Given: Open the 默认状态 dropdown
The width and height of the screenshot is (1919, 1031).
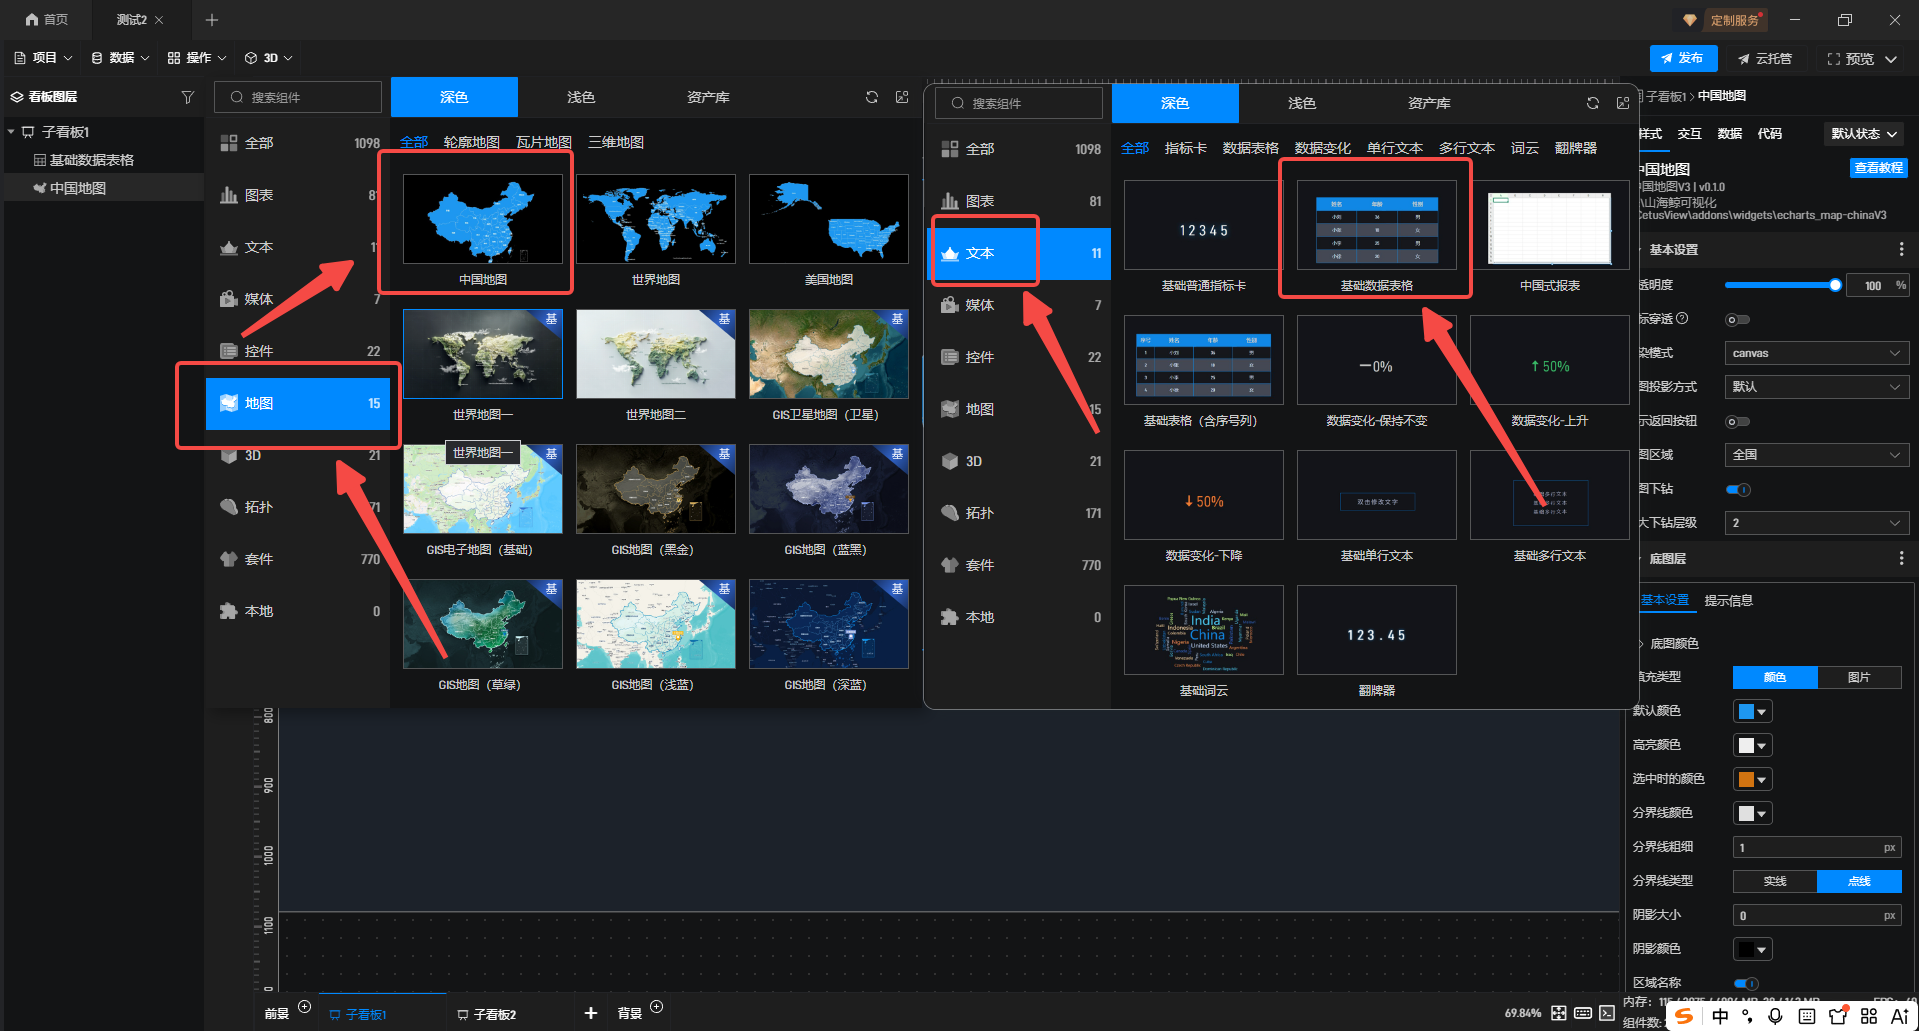Looking at the screenshot, I should click(x=1864, y=134).
